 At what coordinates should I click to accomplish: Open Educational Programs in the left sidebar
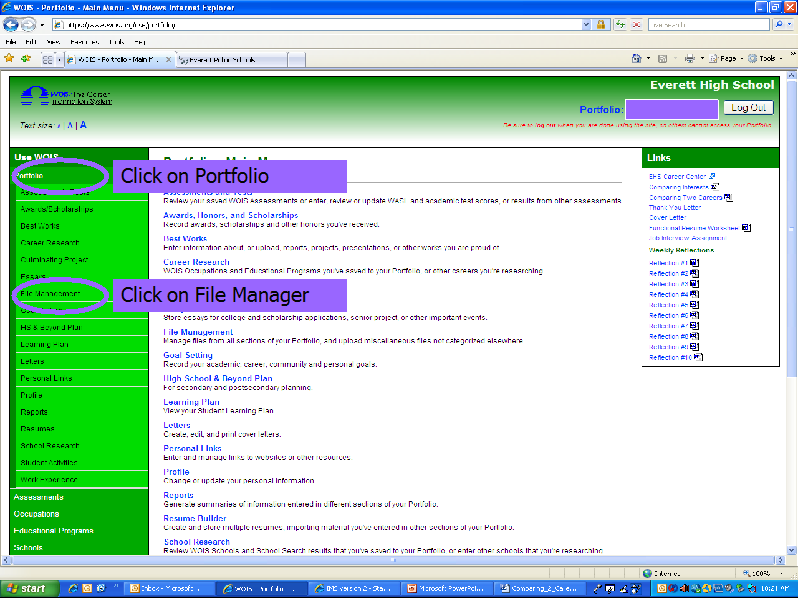point(54,531)
